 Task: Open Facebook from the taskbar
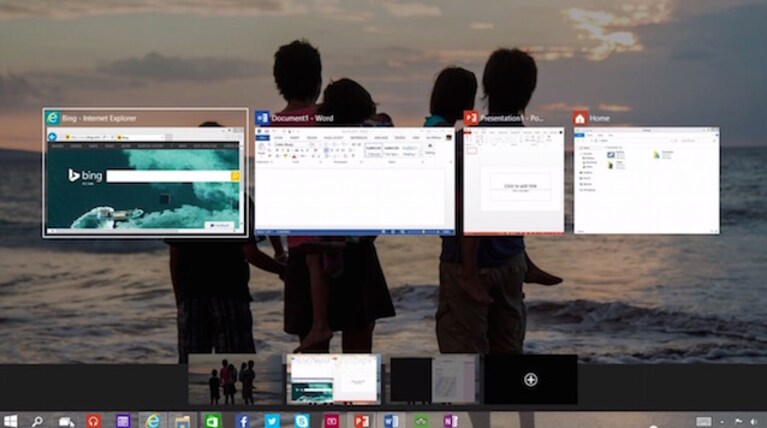tap(243, 421)
